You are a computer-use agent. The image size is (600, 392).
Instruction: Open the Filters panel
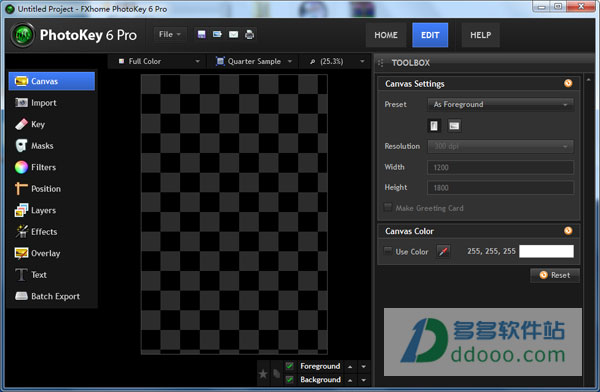[x=52, y=167]
